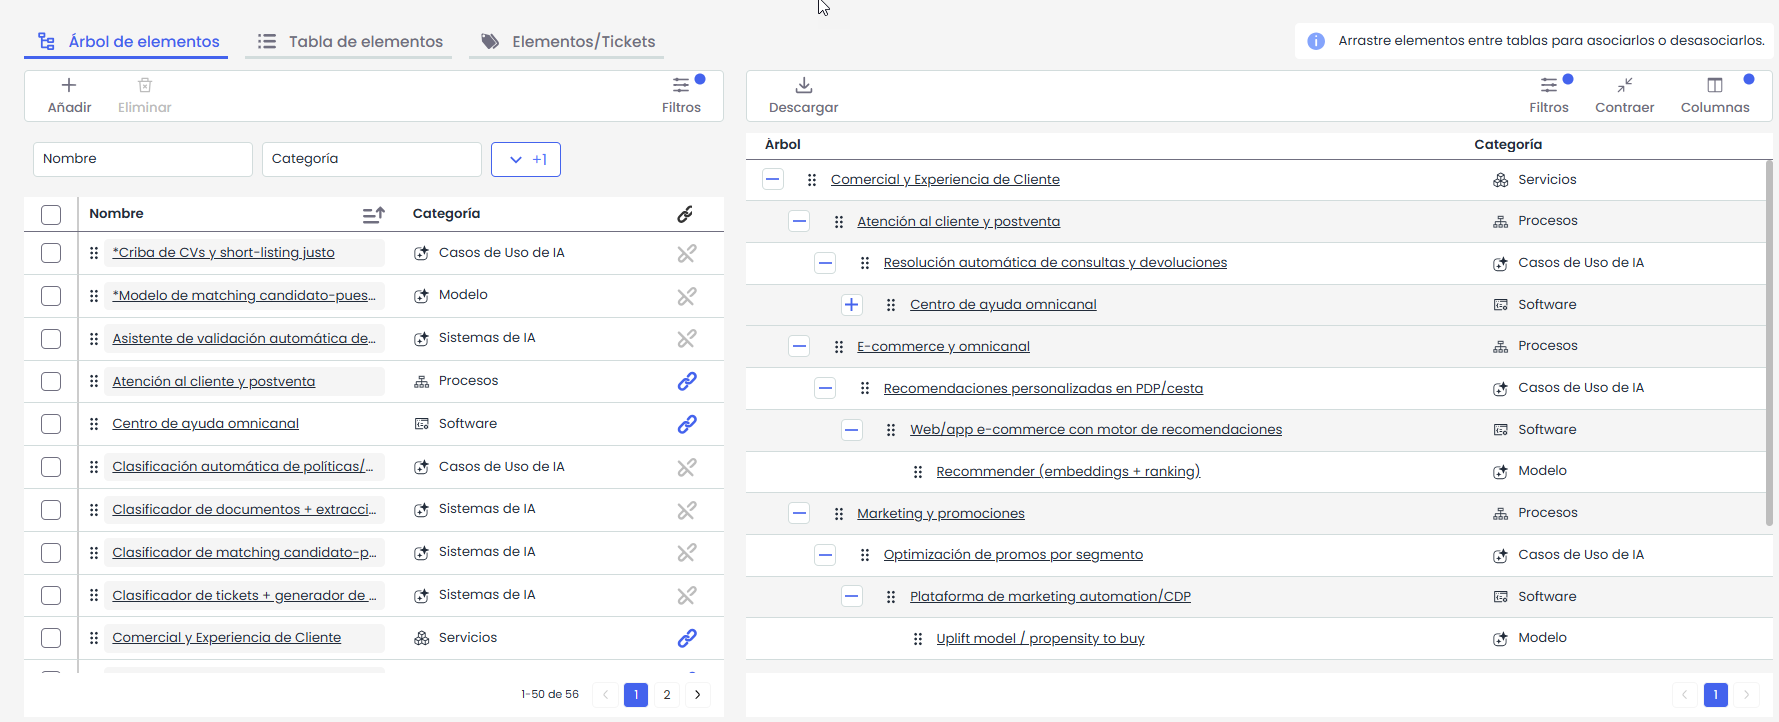
Task: Expand the Centro de ayuda omnicanal tree node
Action: point(851,305)
